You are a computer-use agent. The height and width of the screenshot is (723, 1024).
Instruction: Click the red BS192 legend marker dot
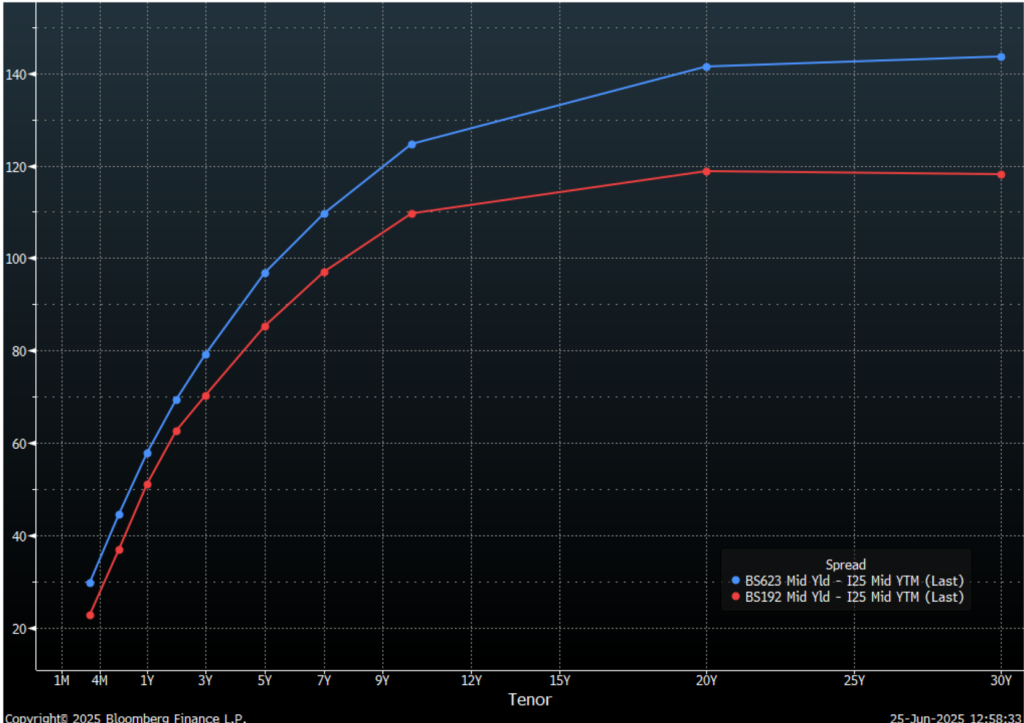click(x=737, y=597)
